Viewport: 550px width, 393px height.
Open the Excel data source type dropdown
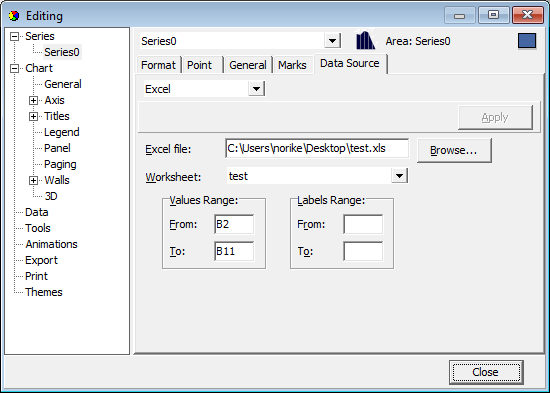(x=256, y=89)
